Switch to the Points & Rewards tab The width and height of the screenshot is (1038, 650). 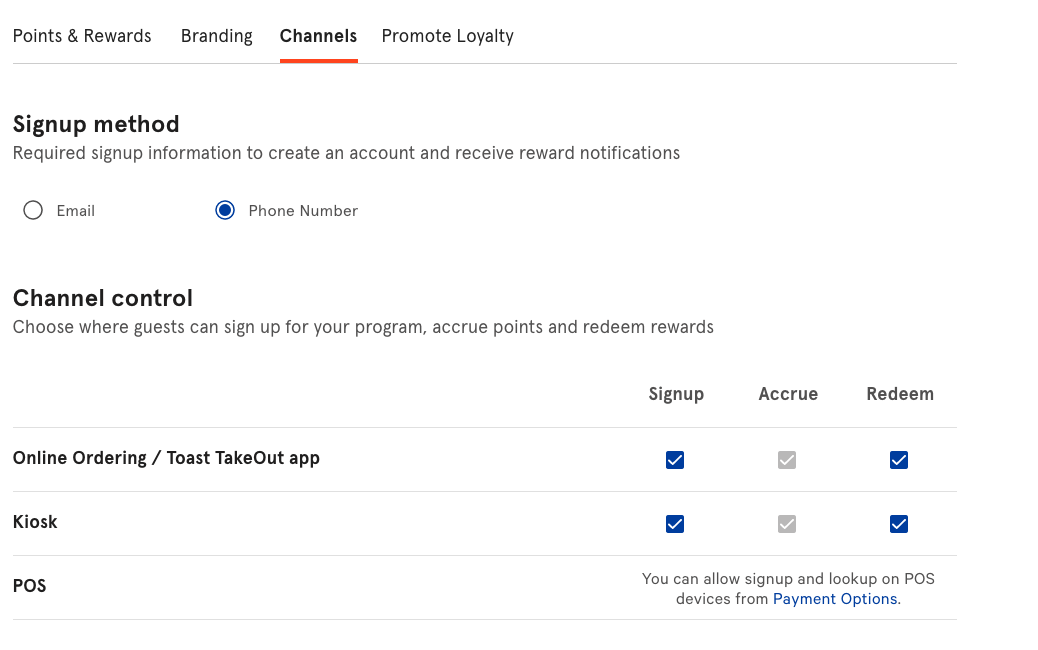pyautogui.click(x=81, y=35)
